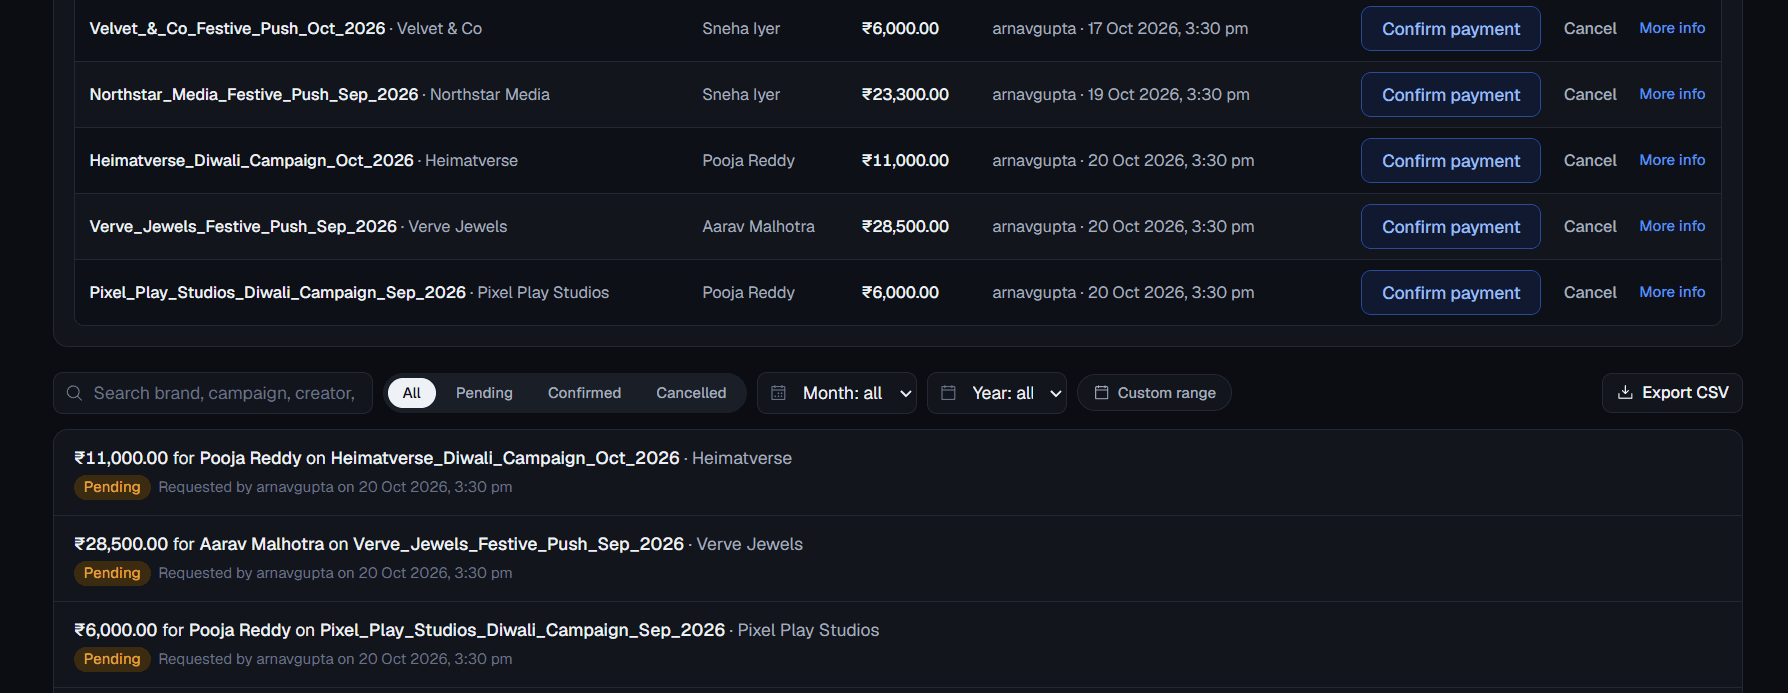Open the ₹28,500.00 for Aarav Malhotra history entry
This screenshot has height=693, width=1788.
pos(897,559)
